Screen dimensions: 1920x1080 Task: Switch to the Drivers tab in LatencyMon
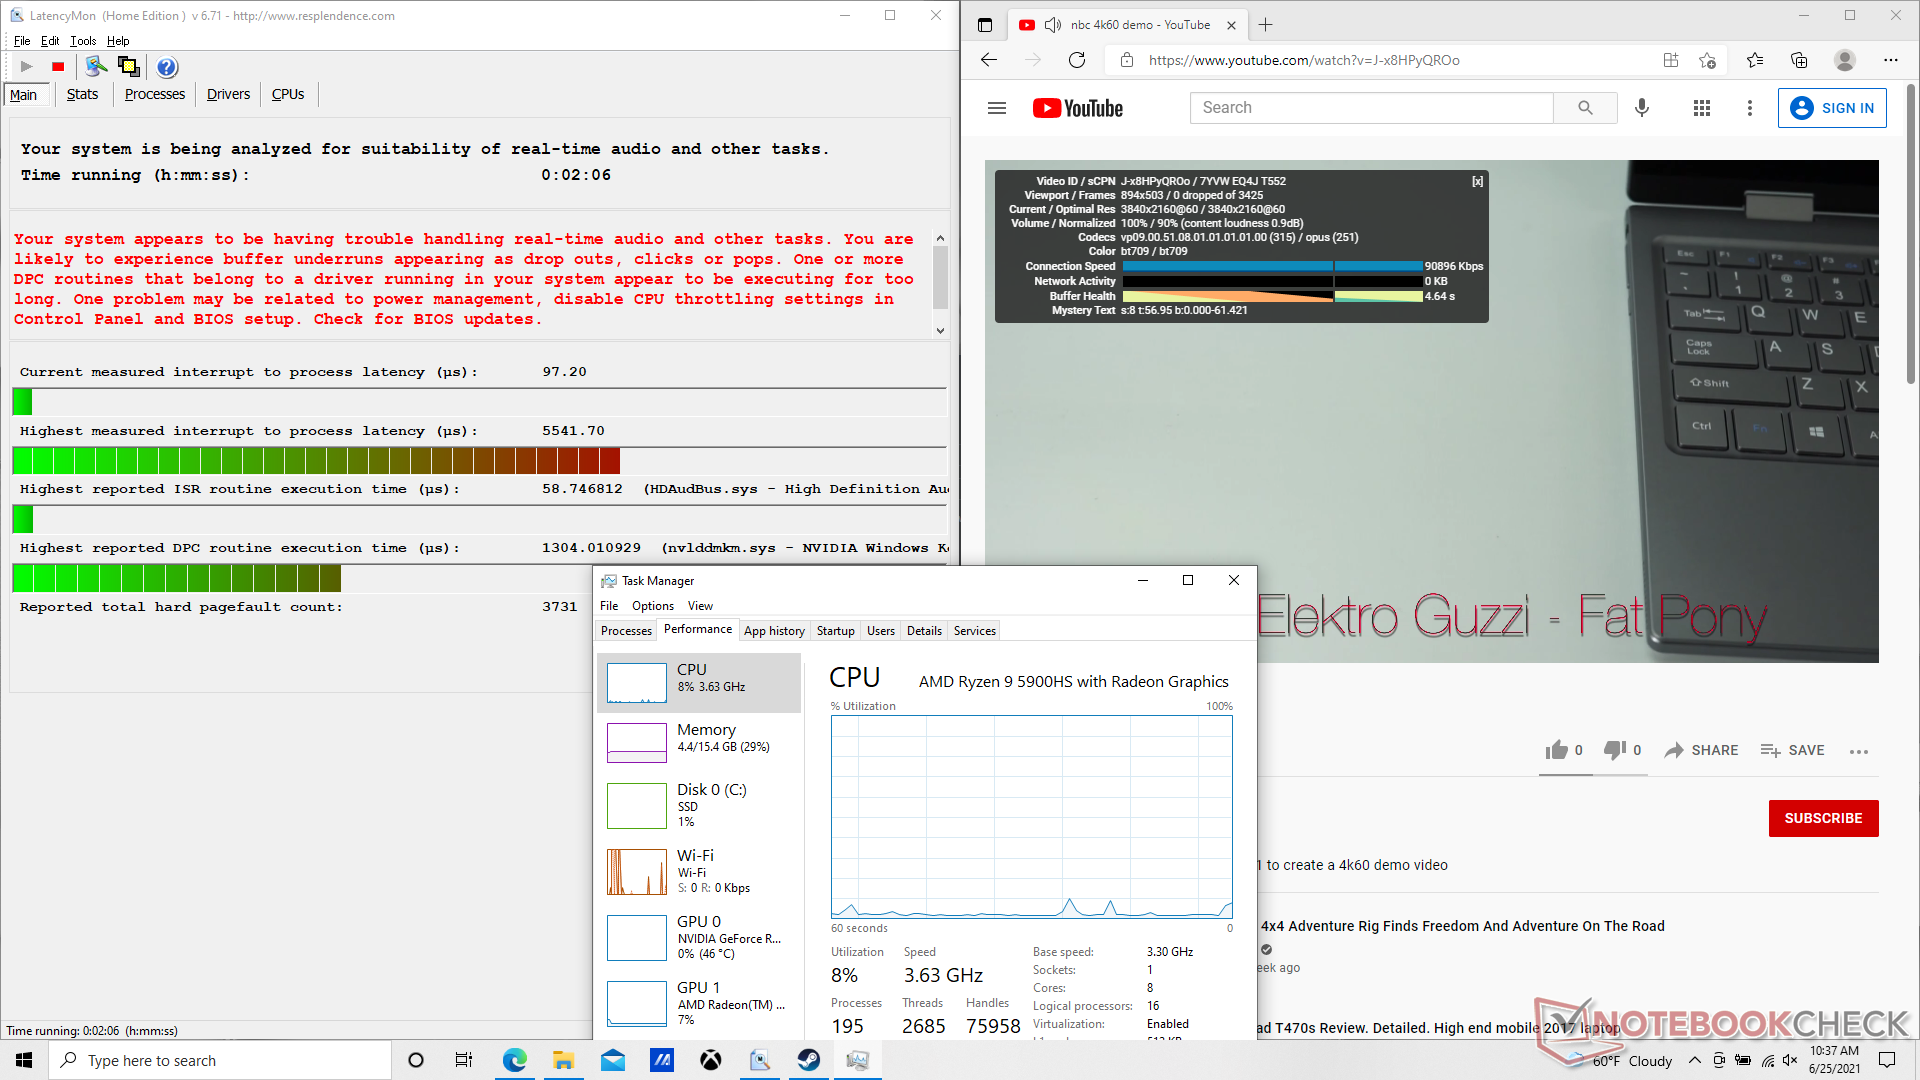coord(228,94)
